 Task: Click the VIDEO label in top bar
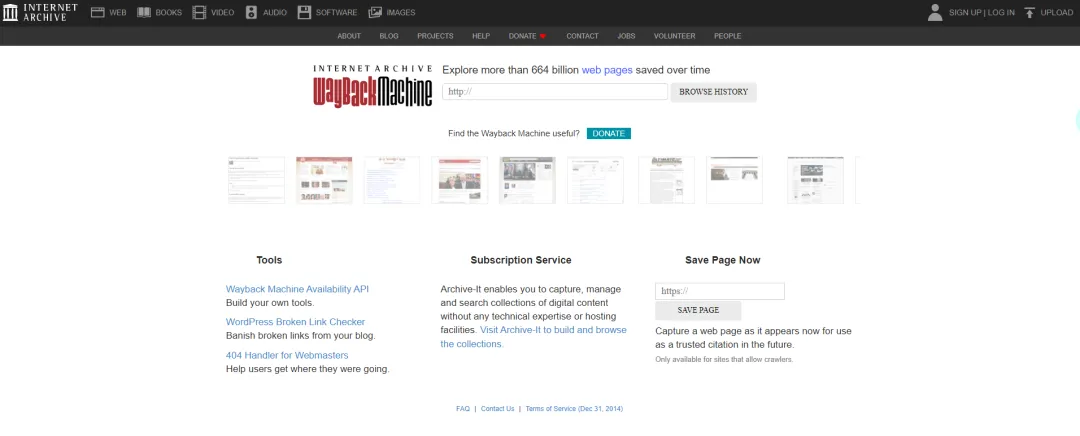click(222, 12)
